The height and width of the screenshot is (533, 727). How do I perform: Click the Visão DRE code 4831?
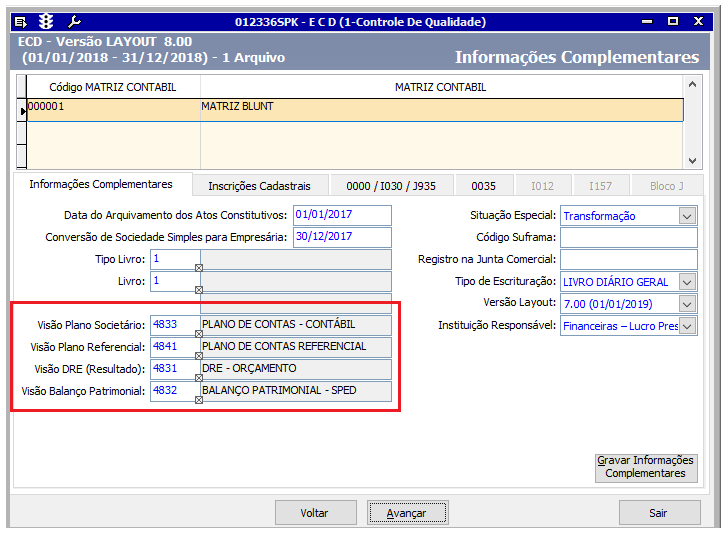tap(175, 369)
